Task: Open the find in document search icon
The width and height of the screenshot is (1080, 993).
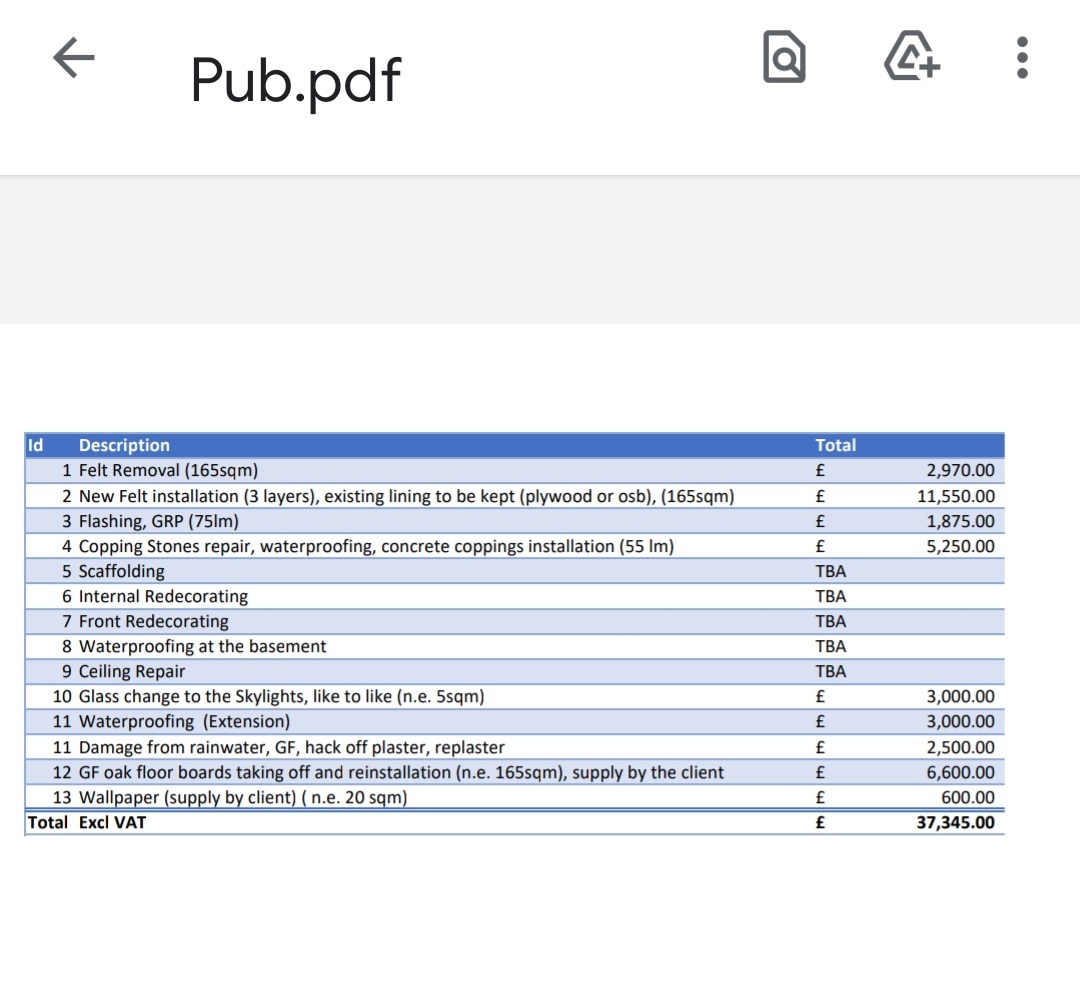Action: point(784,57)
